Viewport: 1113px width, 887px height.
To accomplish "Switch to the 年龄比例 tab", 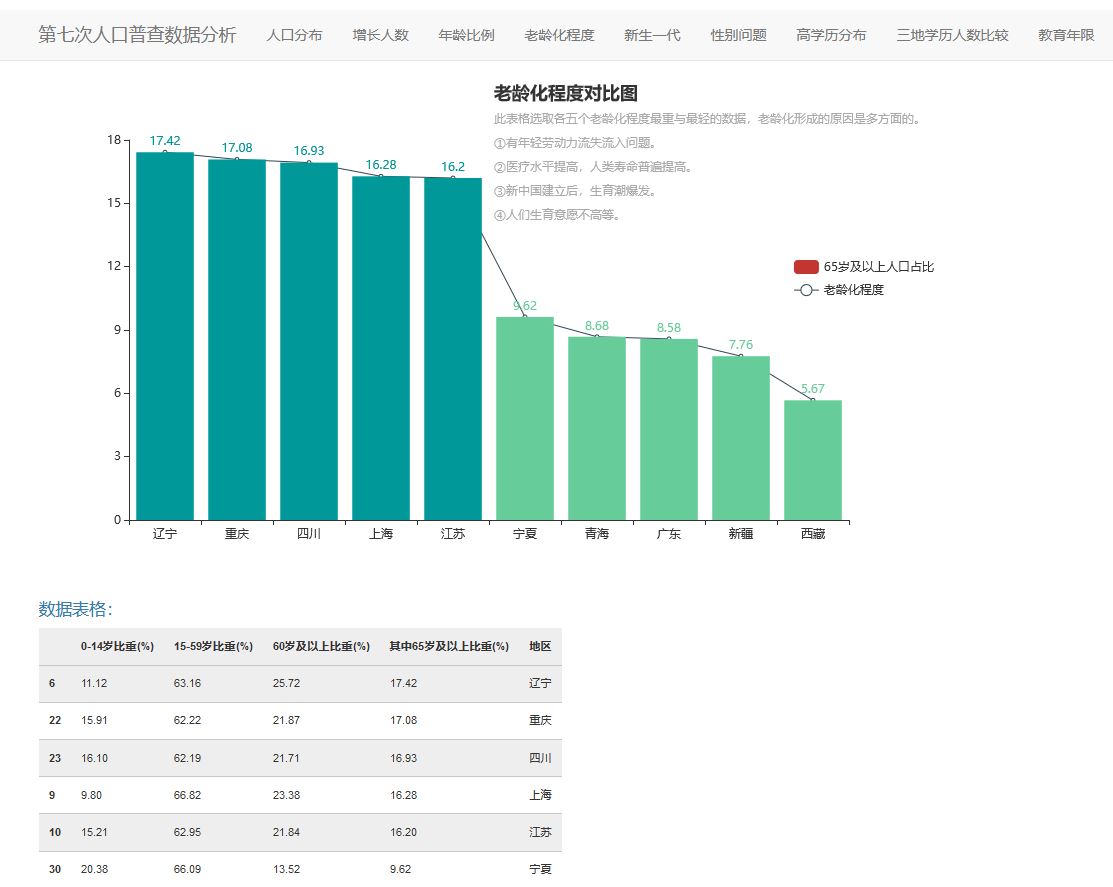I will pos(466,35).
